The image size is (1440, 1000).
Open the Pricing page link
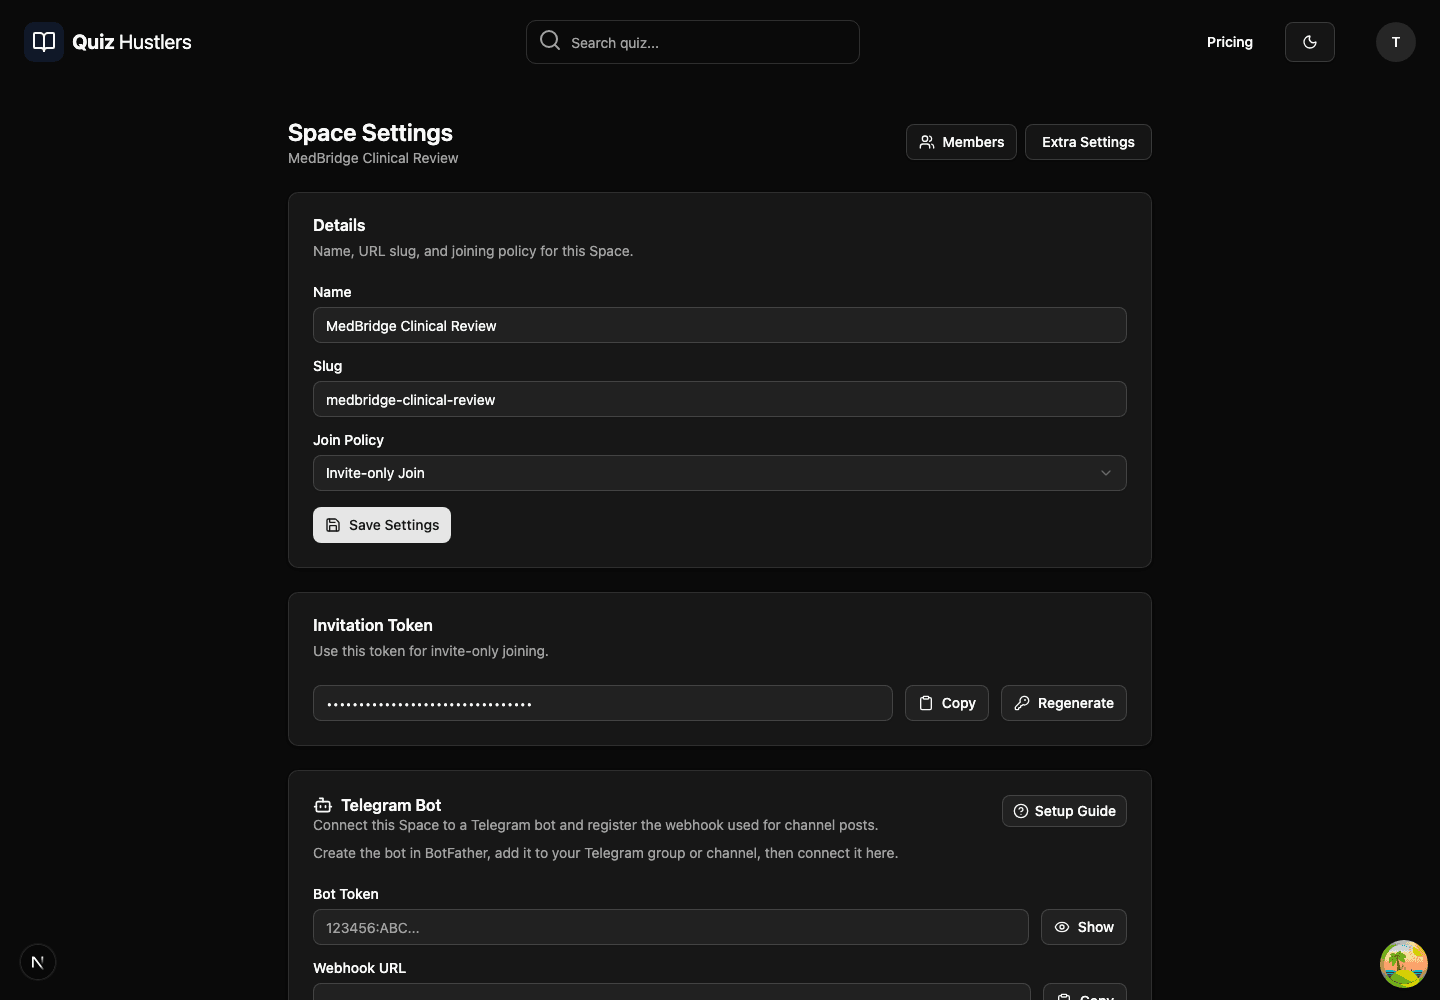click(1230, 42)
